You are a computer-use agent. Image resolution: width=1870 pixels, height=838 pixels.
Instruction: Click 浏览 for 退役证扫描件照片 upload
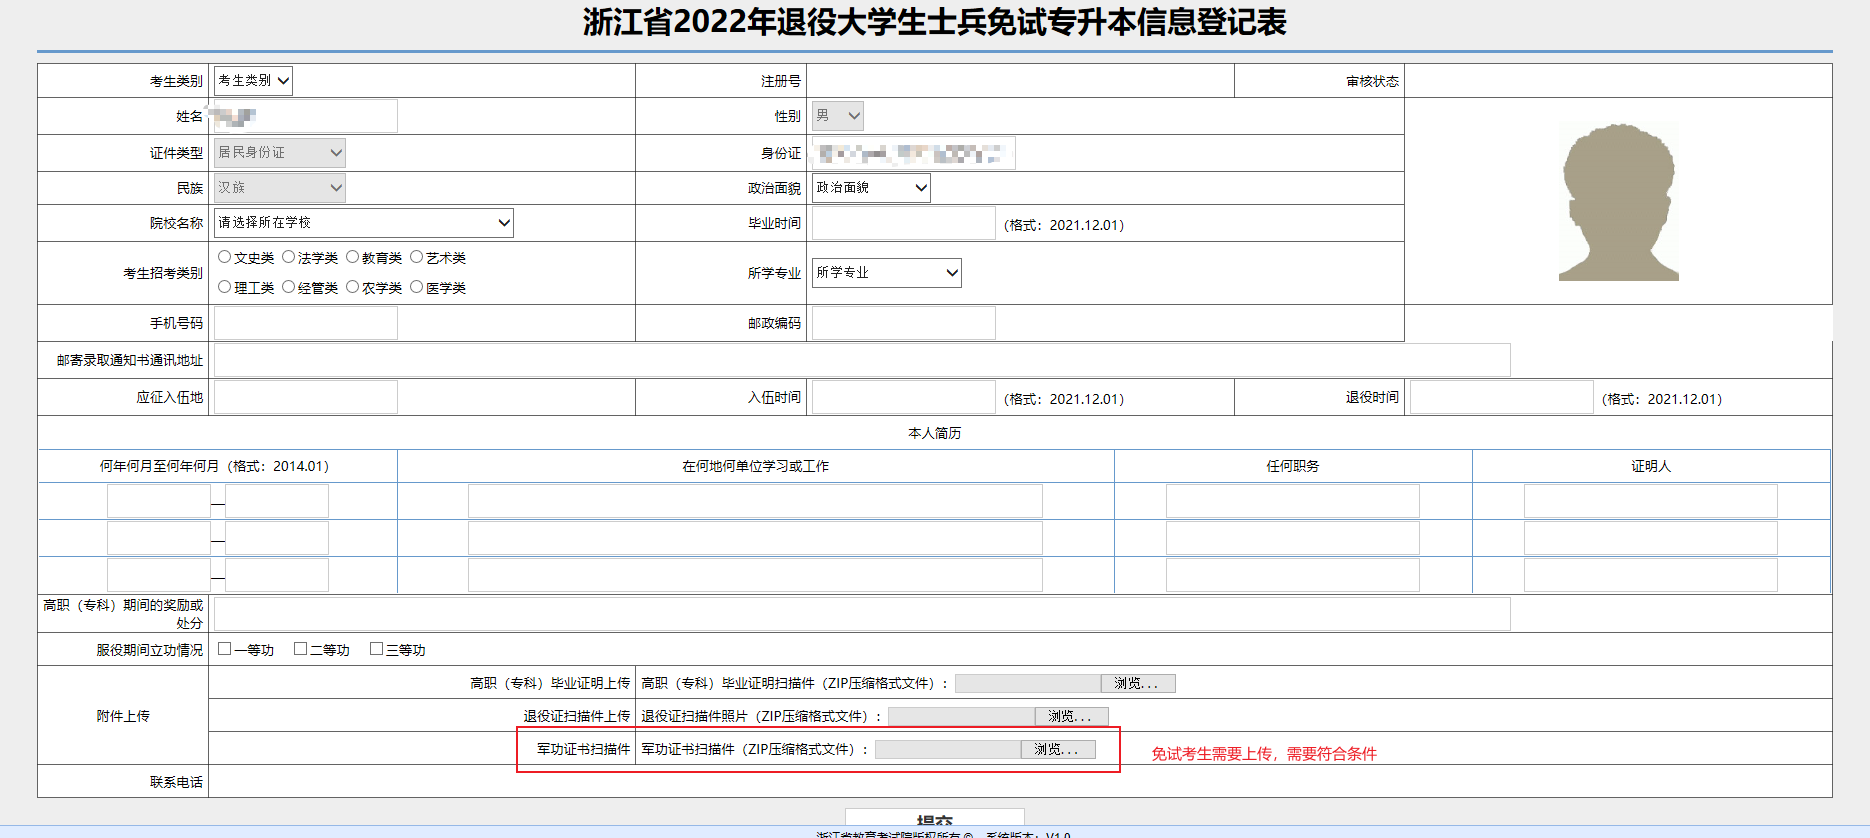(x=1070, y=717)
